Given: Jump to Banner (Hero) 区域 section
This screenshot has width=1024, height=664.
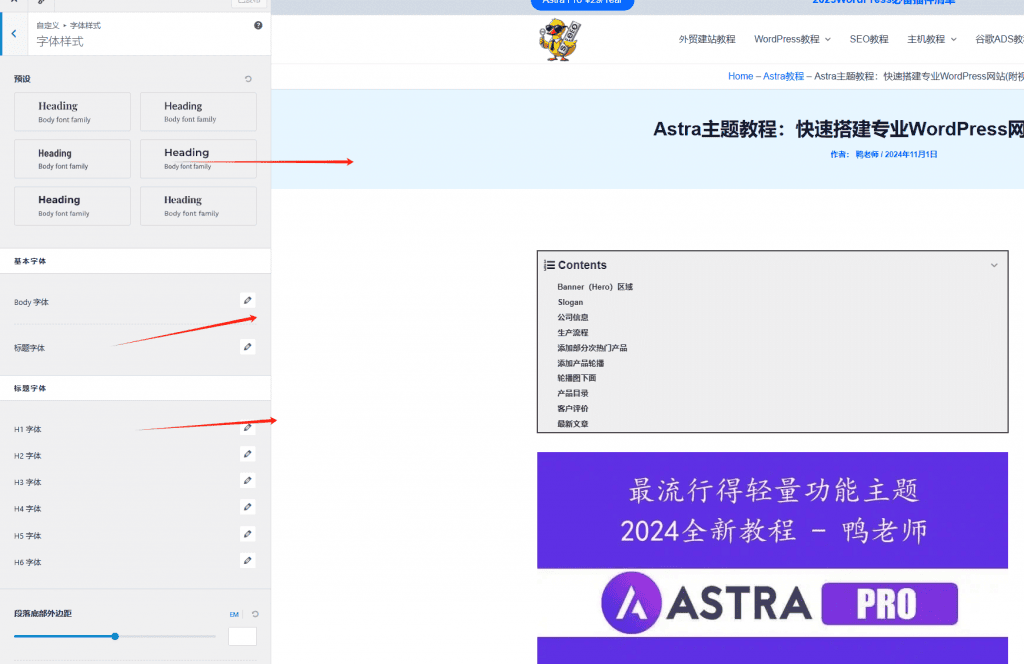Looking at the screenshot, I should (x=595, y=287).
